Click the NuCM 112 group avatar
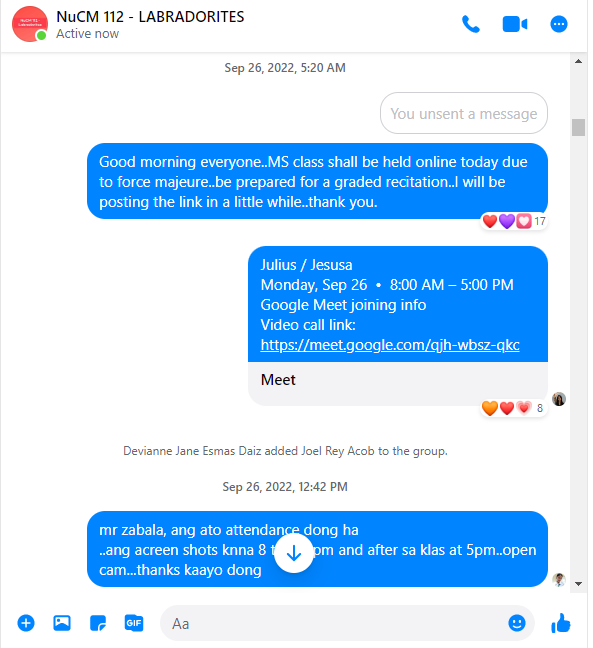Viewport: 593px width, 648px height. pyautogui.click(x=30, y=24)
